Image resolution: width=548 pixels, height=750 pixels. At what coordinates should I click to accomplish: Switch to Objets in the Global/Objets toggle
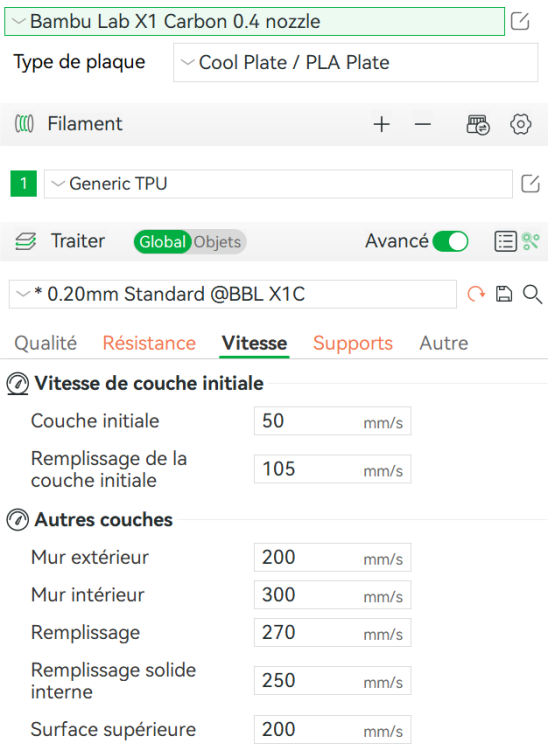click(x=218, y=242)
